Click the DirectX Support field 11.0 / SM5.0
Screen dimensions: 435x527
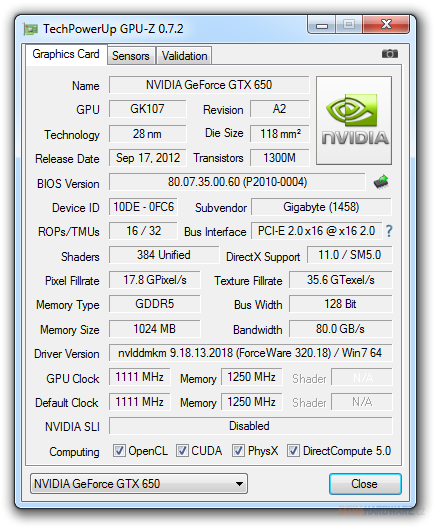tap(350, 255)
